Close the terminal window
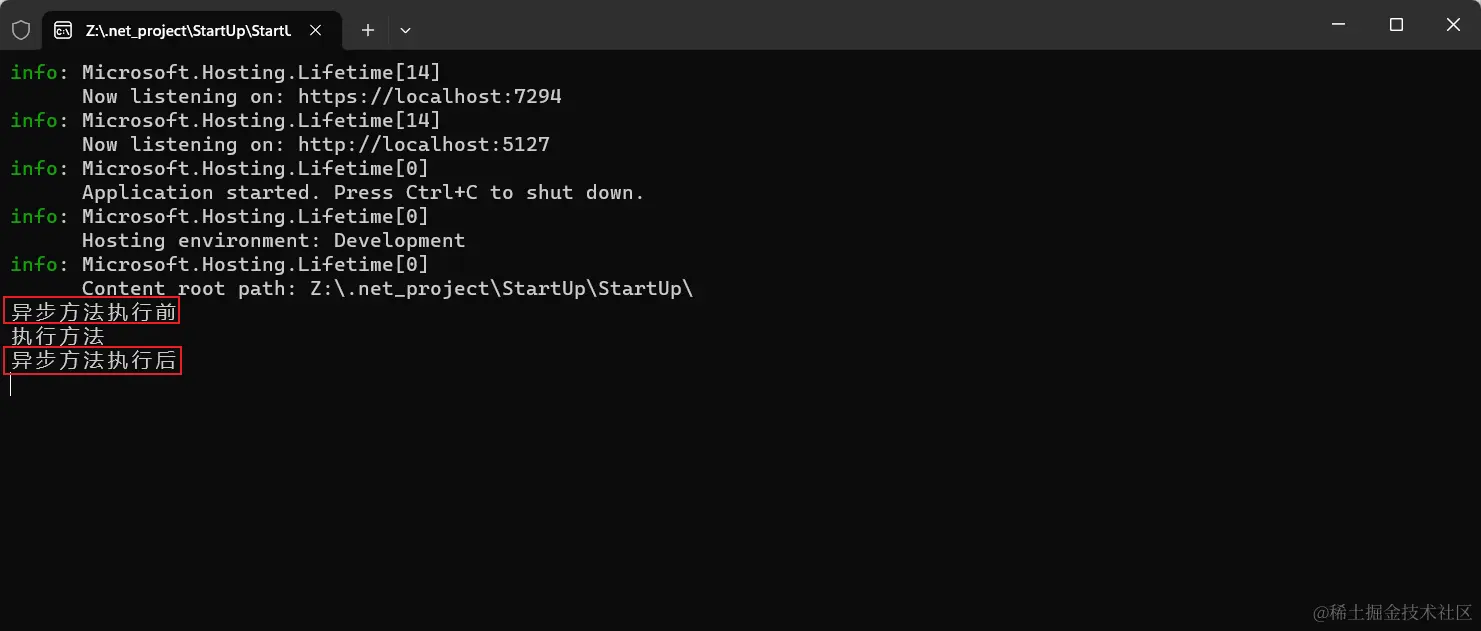The image size is (1481, 631). [x=1453, y=25]
